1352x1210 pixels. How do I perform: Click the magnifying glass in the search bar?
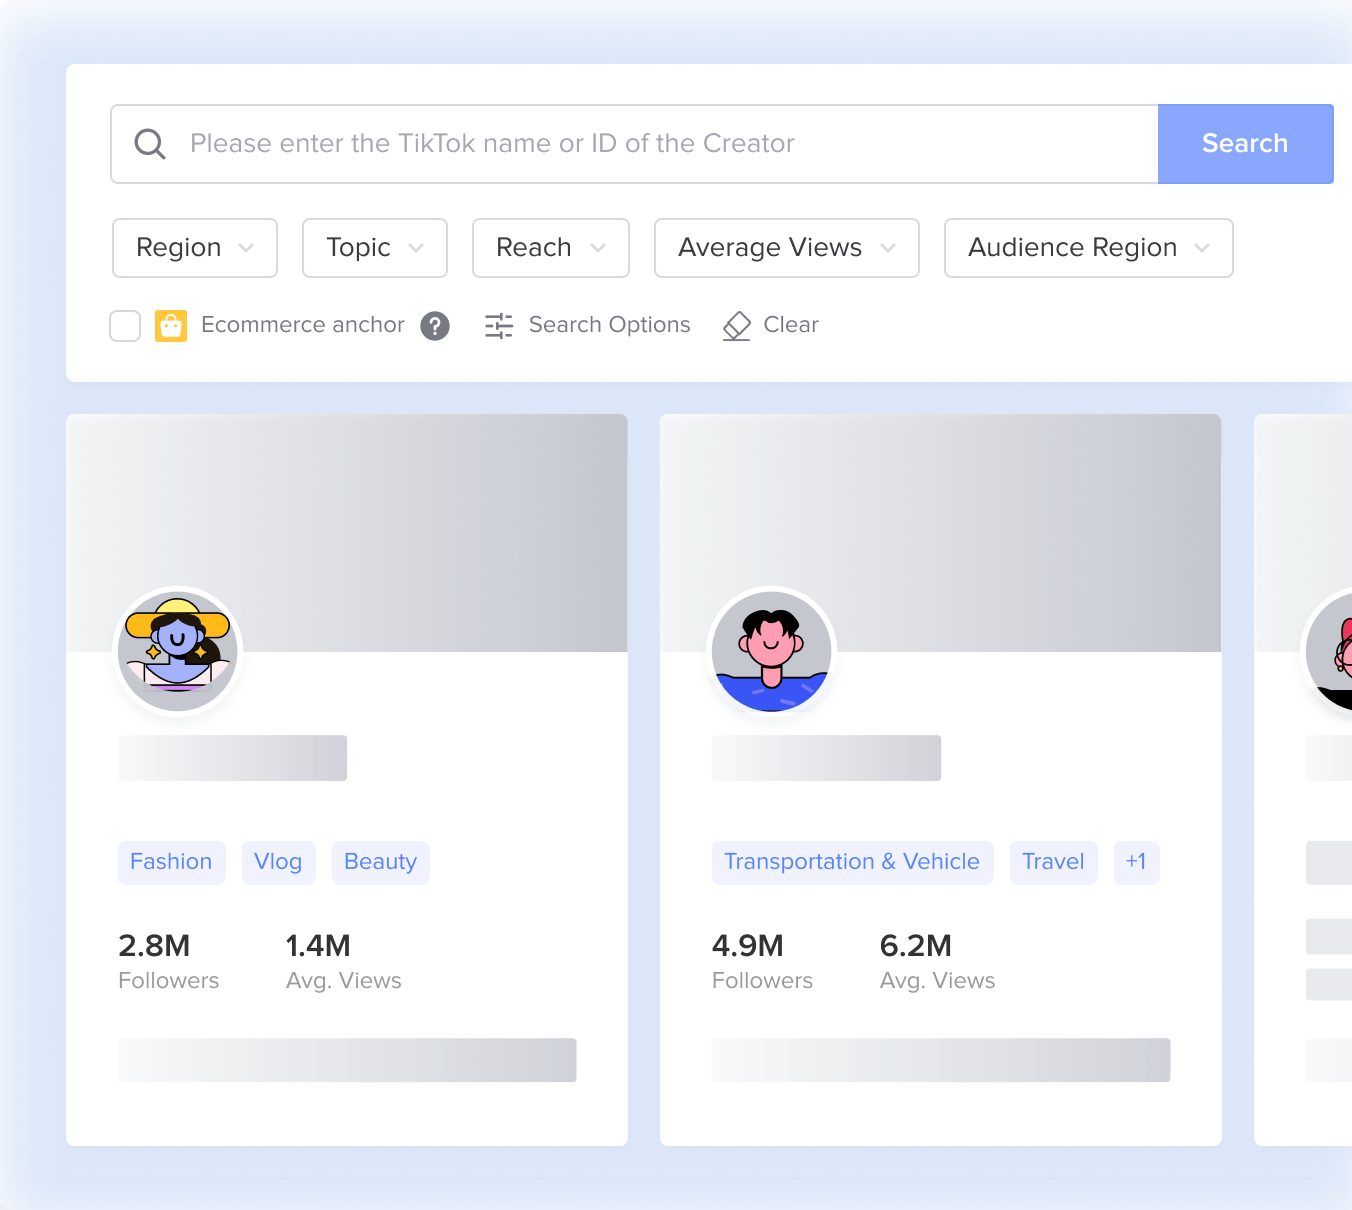(150, 143)
